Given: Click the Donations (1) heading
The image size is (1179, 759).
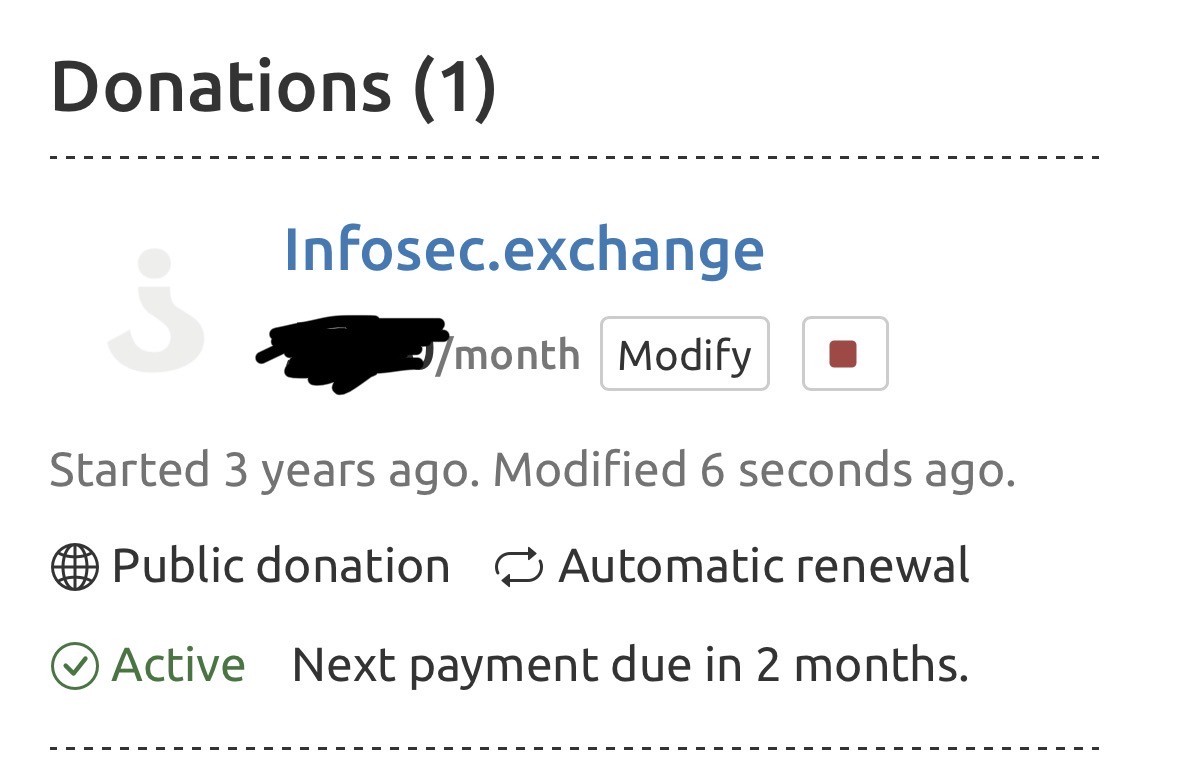Looking at the screenshot, I should pyautogui.click(x=274, y=86).
